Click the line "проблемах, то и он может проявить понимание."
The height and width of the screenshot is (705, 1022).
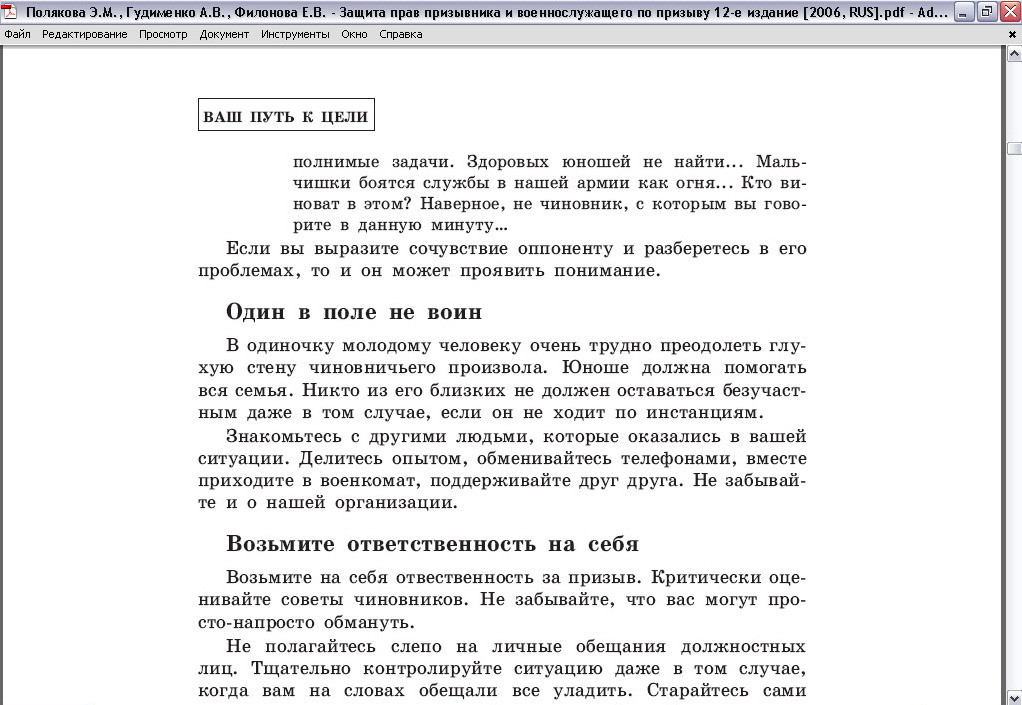tap(430, 270)
